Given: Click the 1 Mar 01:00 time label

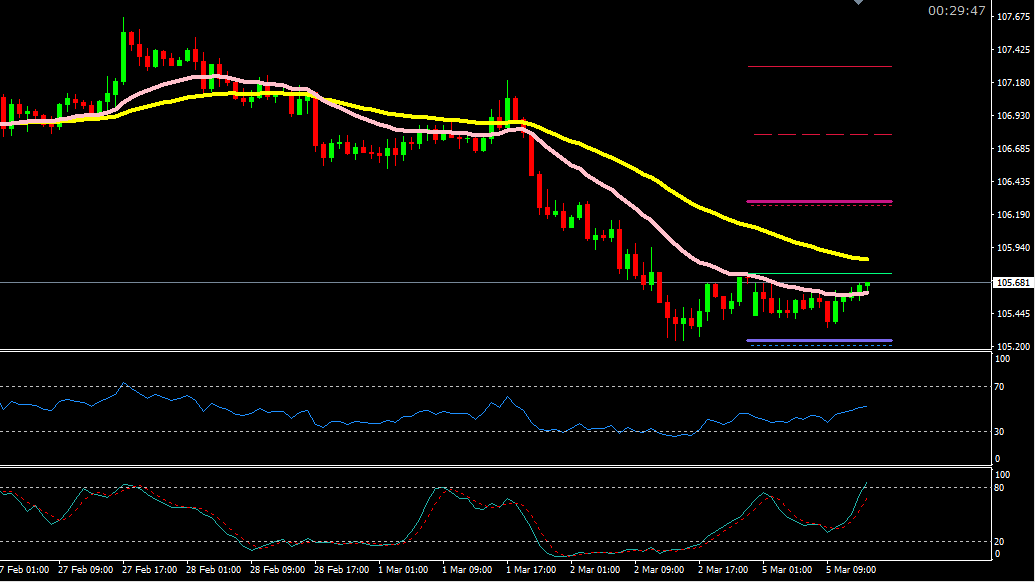Looking at the screenshot, I should coord(403,569).
